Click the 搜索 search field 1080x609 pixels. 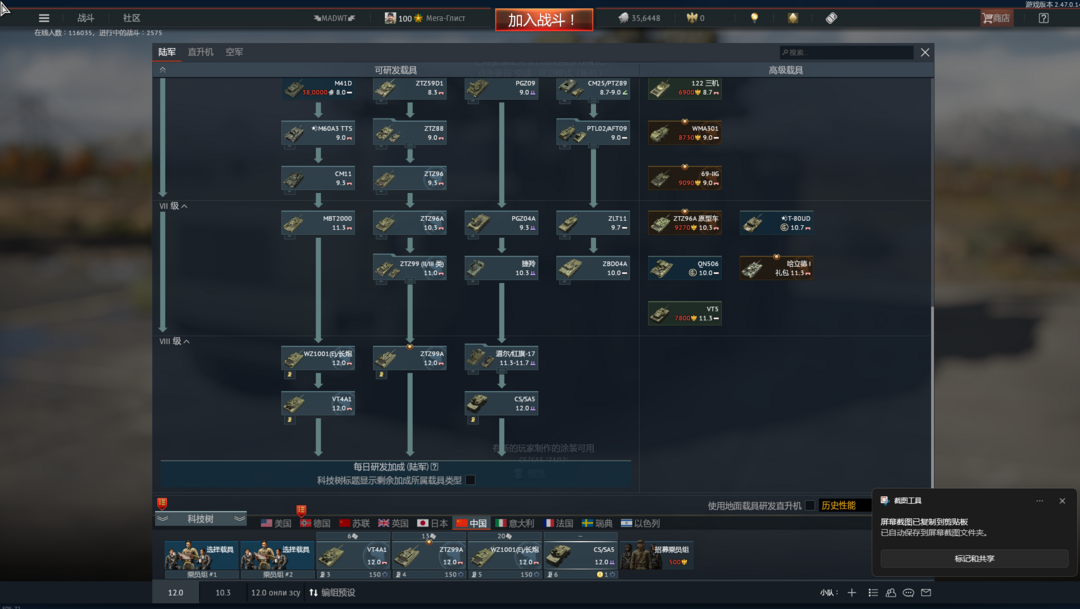point(847,52)
